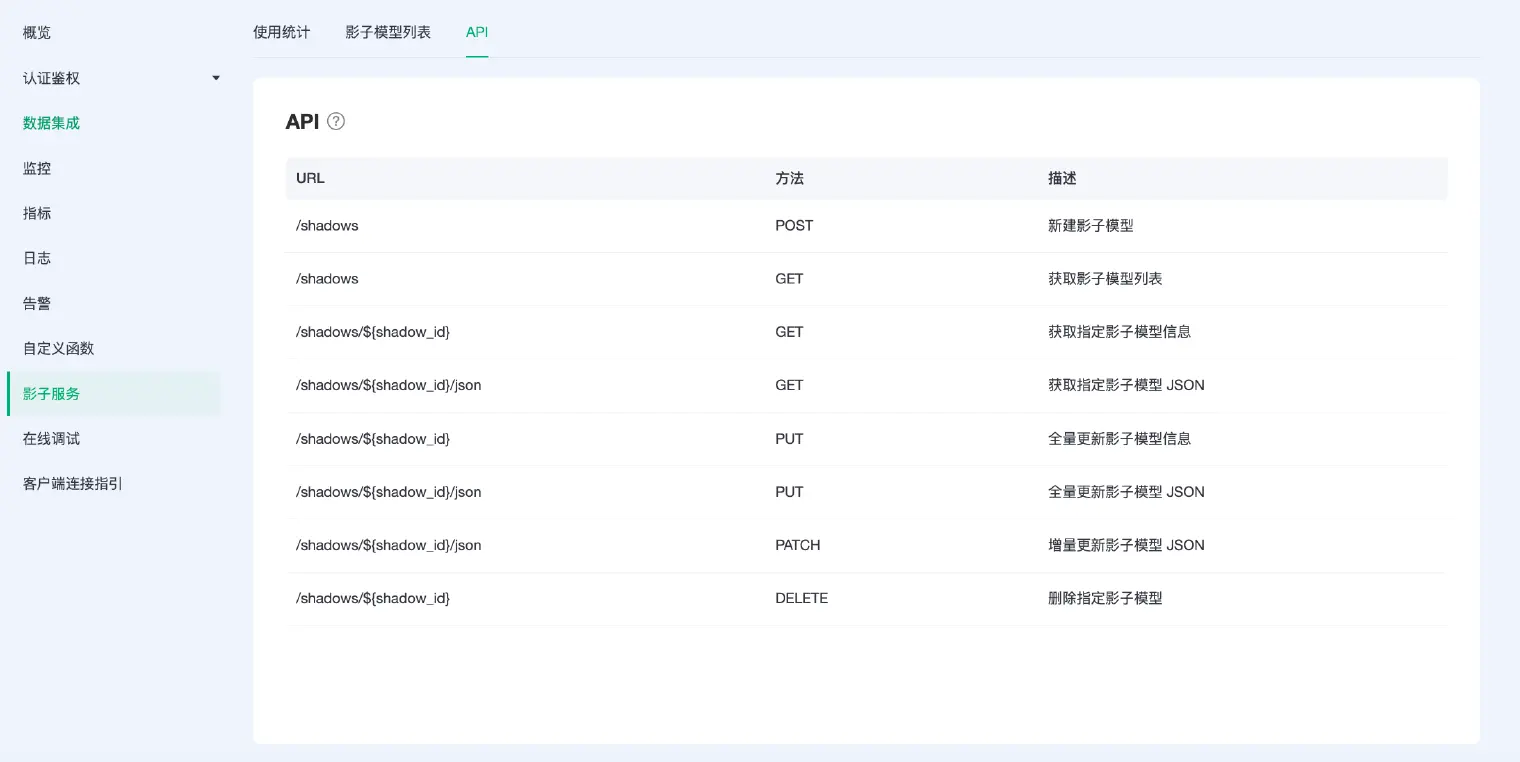Image resolution: width=1520 pixels, height=762 pixels.
Task: Click the 方法 column header
Action: pyautogui.click(x=789, y=178)
